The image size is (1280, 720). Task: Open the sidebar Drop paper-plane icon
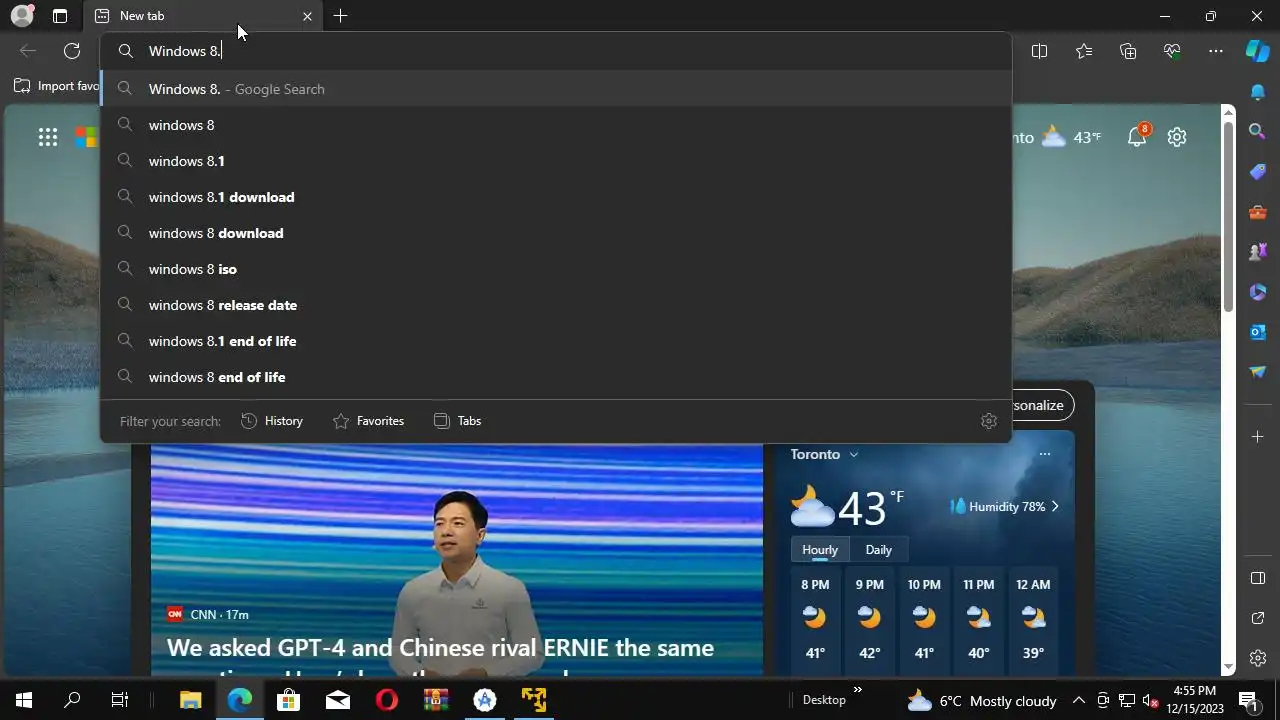[1258, 372]
